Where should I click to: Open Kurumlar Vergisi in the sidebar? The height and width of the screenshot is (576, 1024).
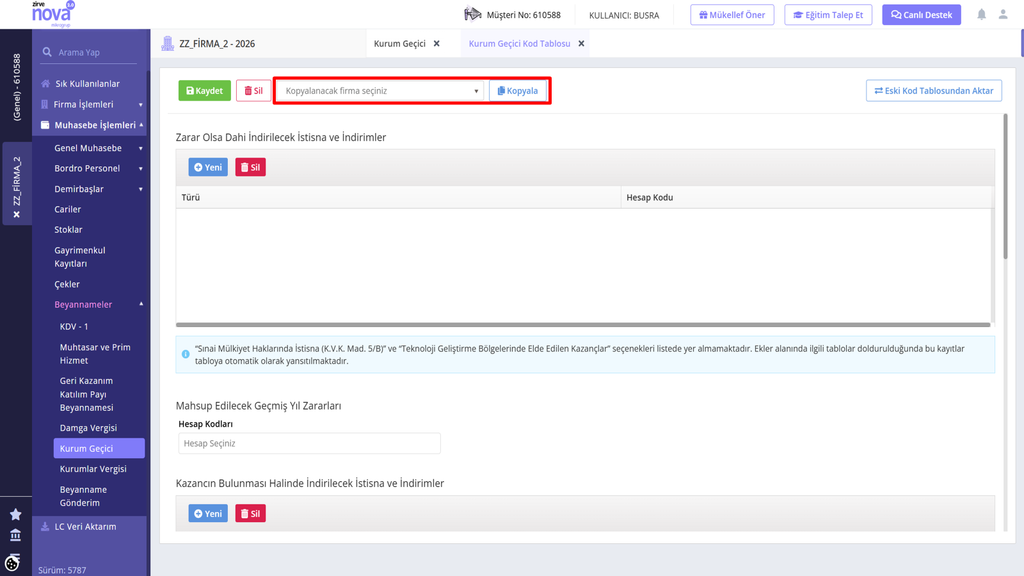[x=93, y=469]
